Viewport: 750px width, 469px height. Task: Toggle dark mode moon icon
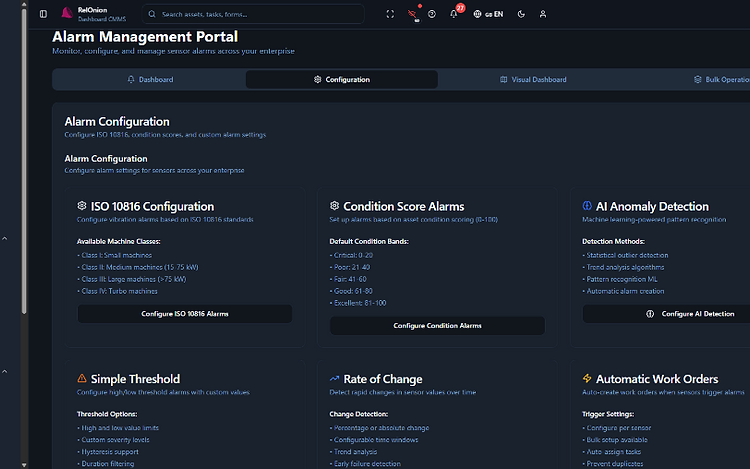(521, 14)
